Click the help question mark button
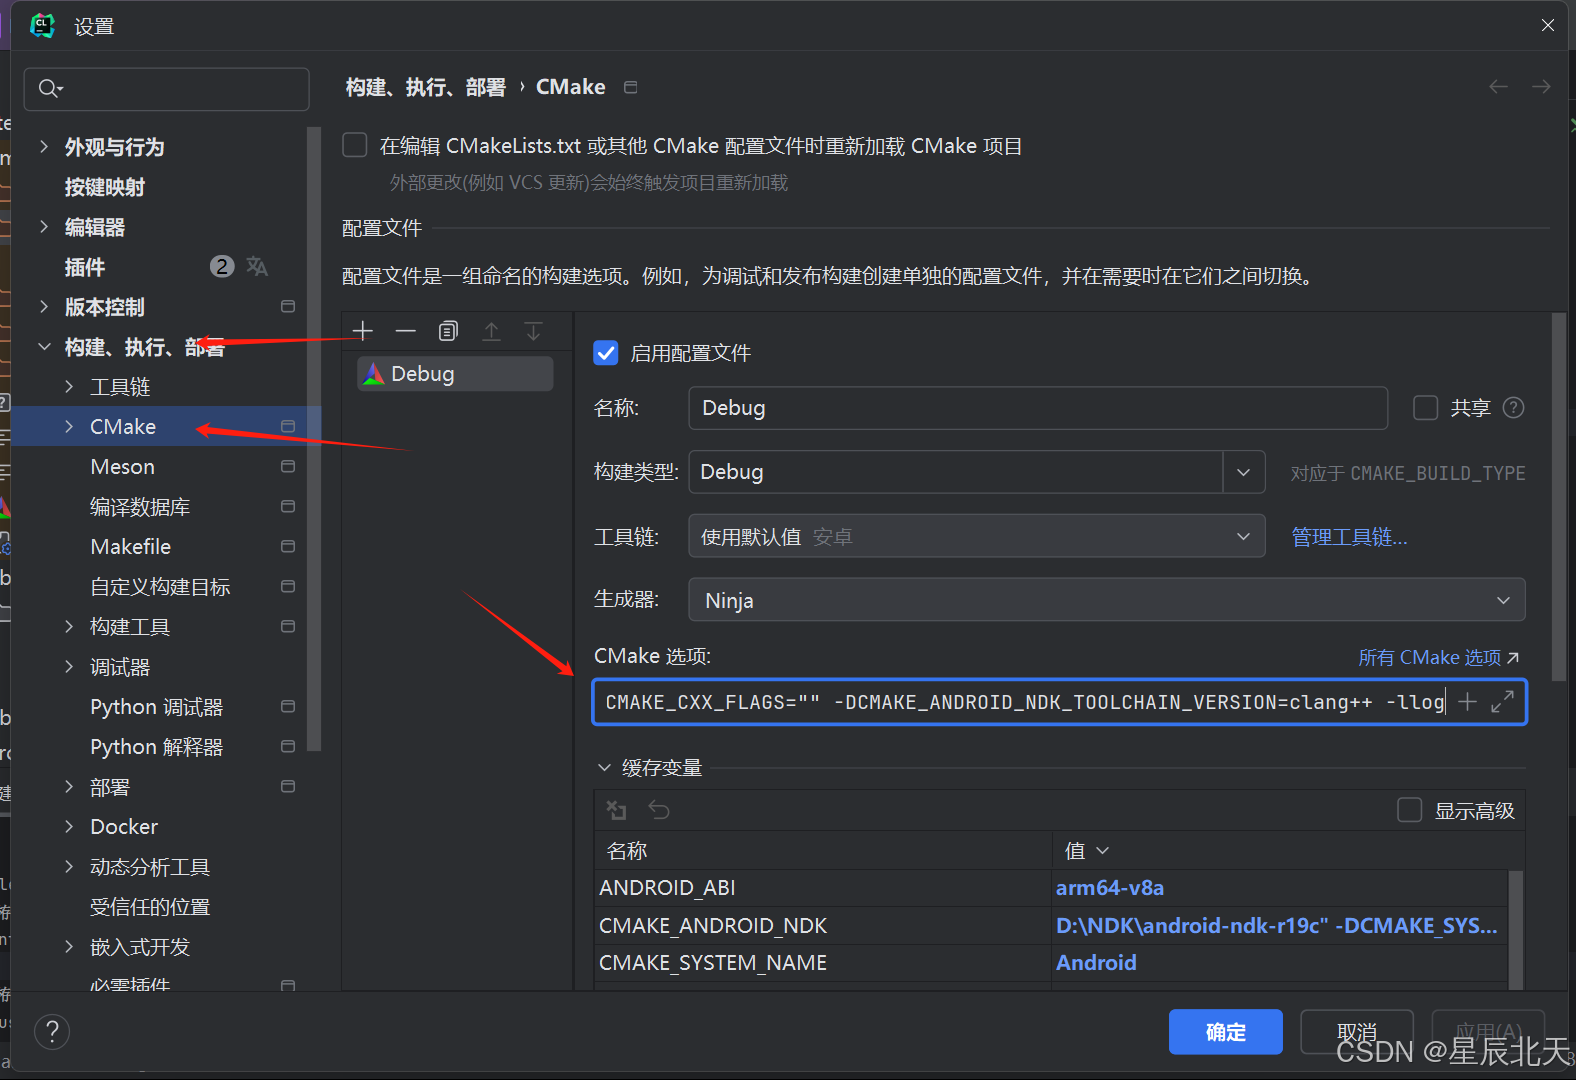Image resolution: width=1576 pixels, height=1080 pixels. click(52, 1031)
